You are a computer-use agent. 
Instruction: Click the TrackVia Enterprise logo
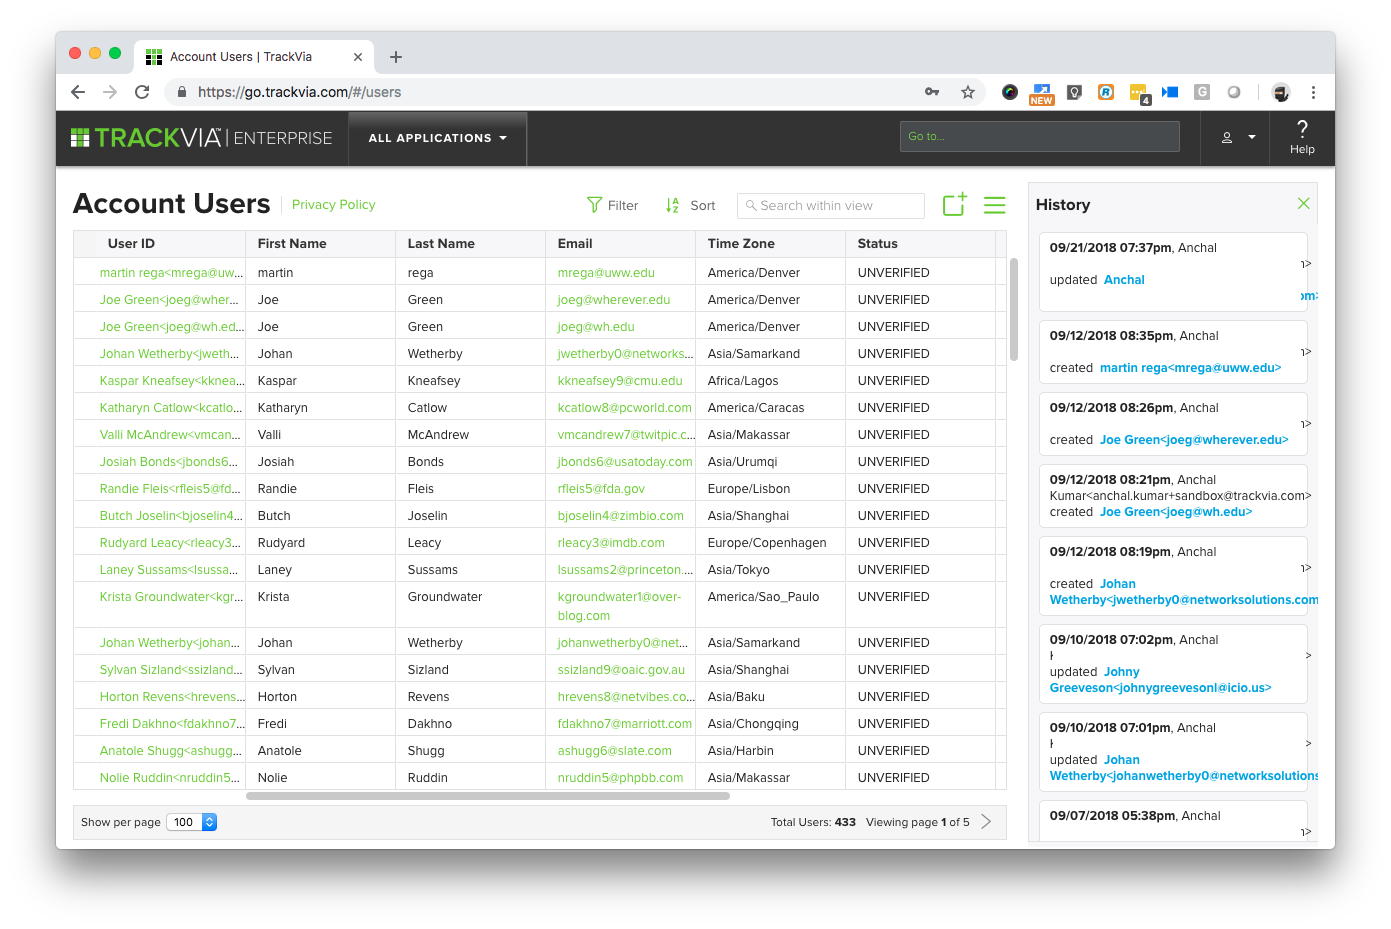tap(201, 138)
